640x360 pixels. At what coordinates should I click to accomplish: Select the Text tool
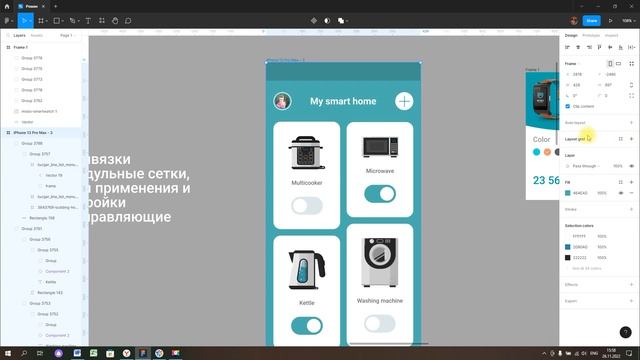click(88, 20)
